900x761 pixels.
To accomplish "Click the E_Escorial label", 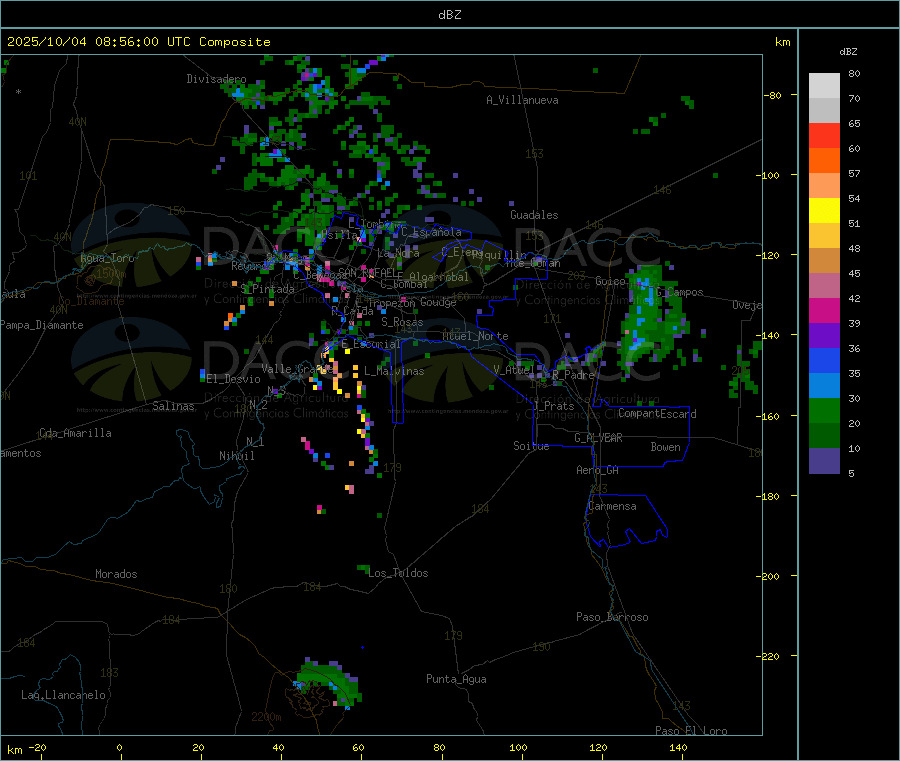I will coord(371,344).
